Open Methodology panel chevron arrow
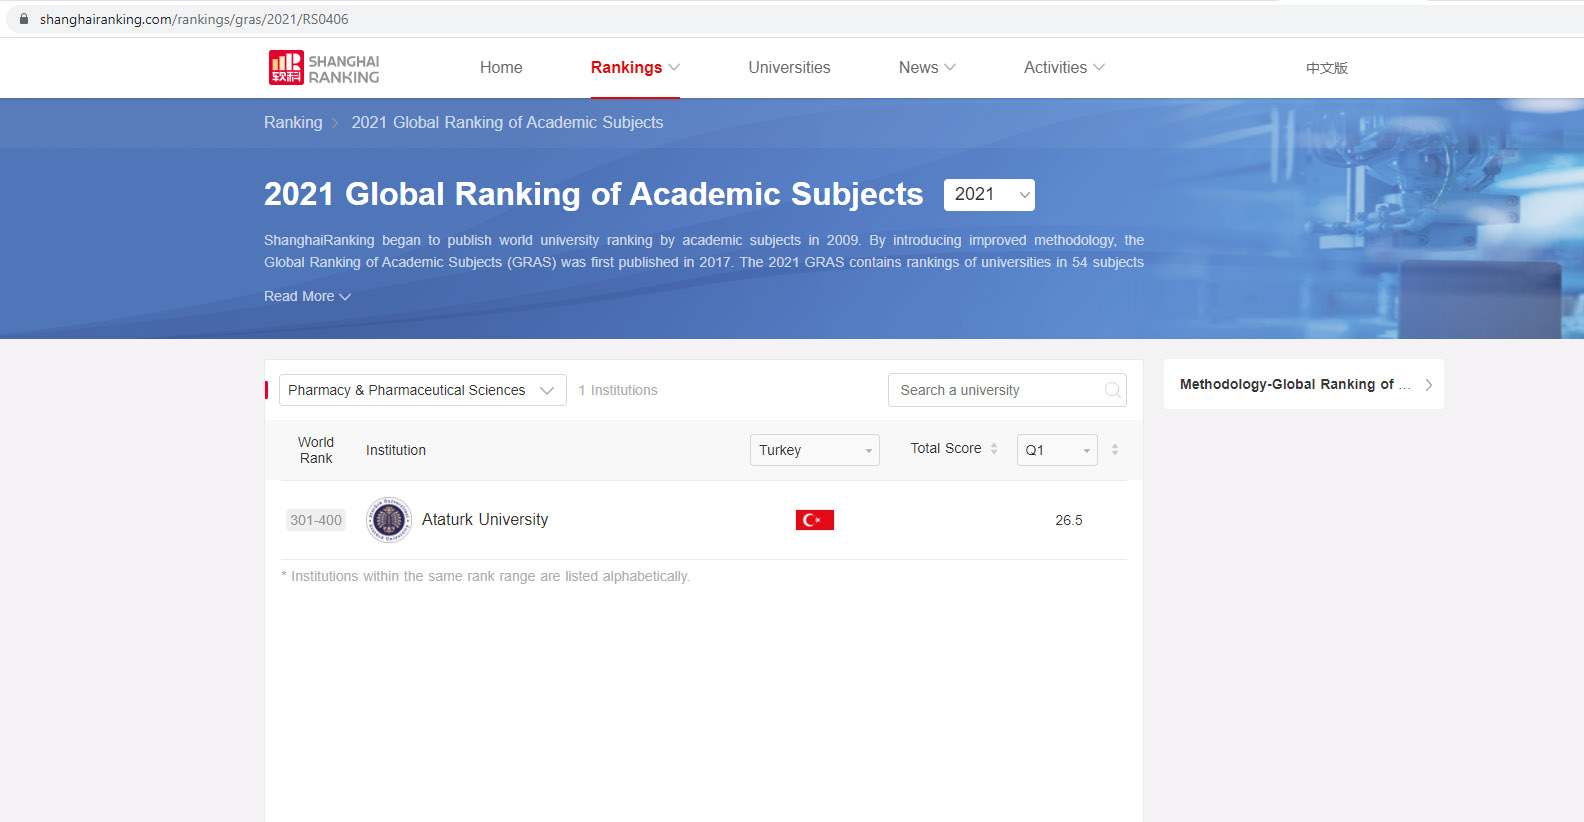This screenshot has height=822, width=1584. tap(1428, 385)
